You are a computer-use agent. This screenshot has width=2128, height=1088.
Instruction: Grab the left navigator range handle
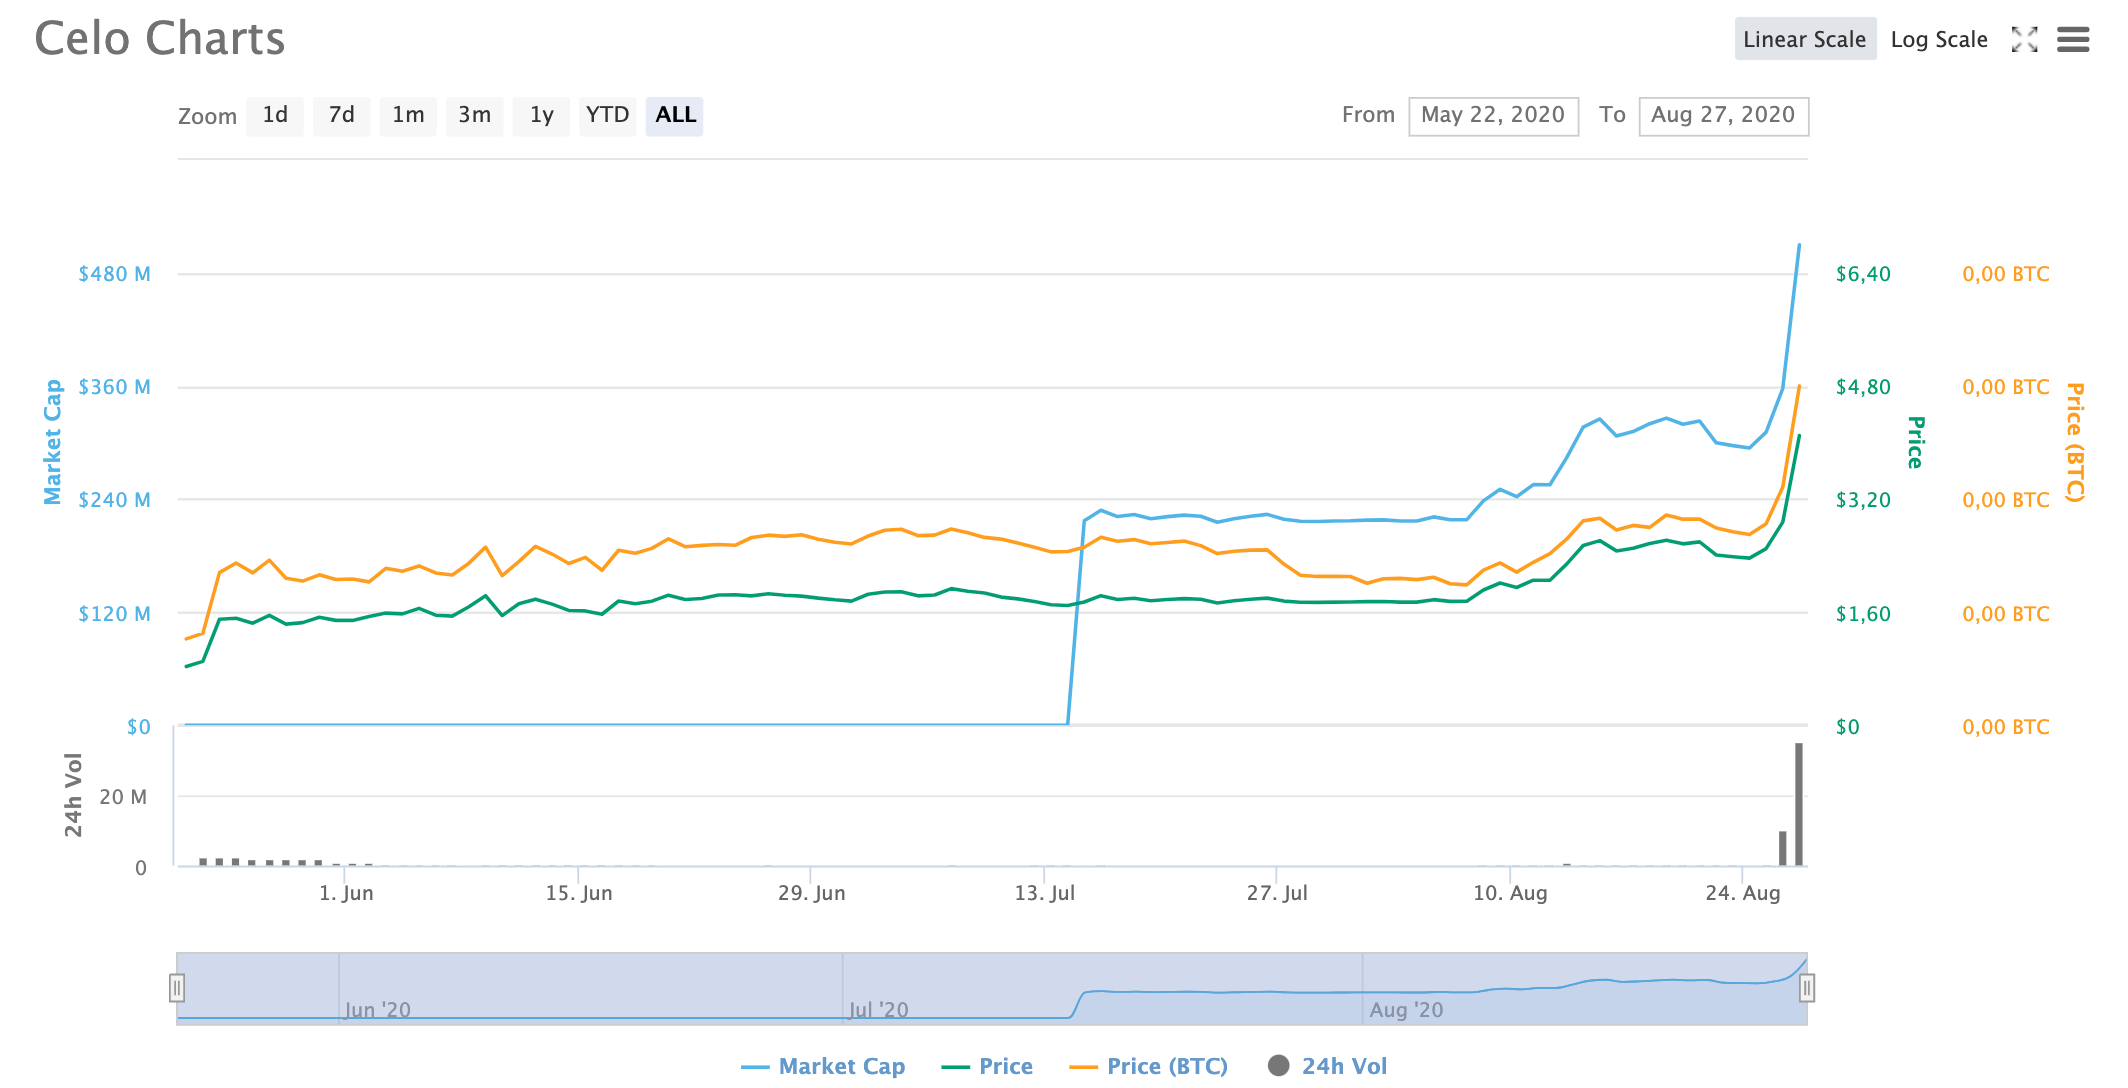tap(177, 988)
